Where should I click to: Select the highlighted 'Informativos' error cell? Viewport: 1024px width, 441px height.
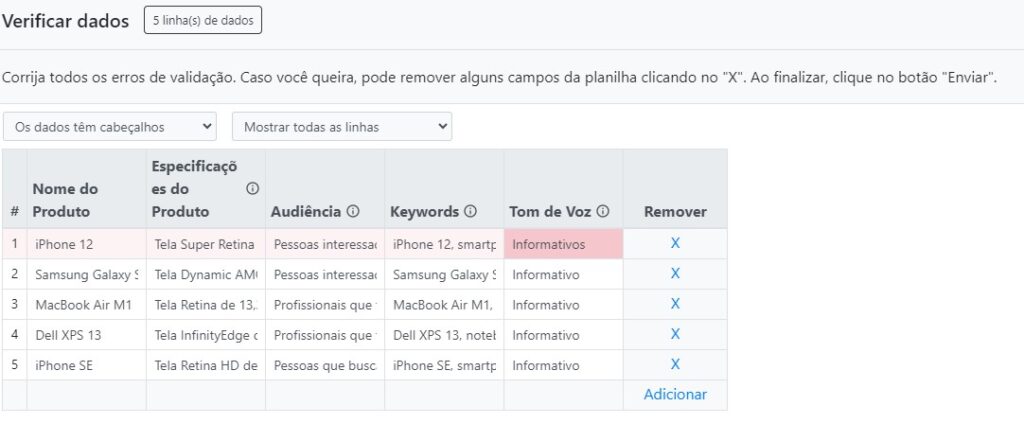click(x=563, y=244)
